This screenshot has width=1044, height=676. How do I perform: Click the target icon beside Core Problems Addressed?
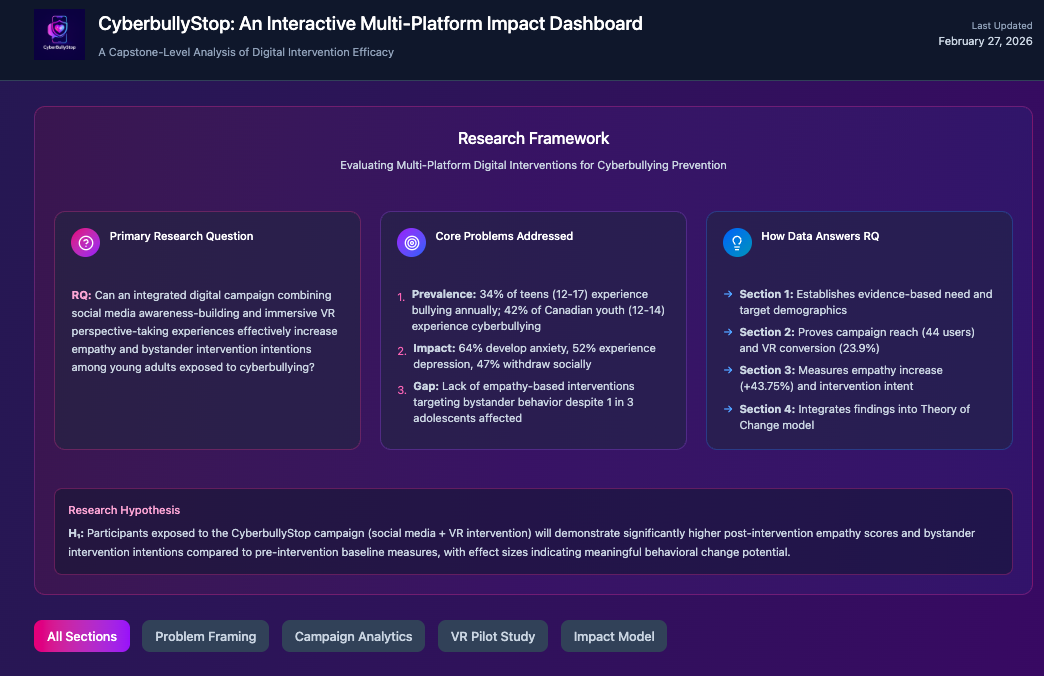[411, 242]
